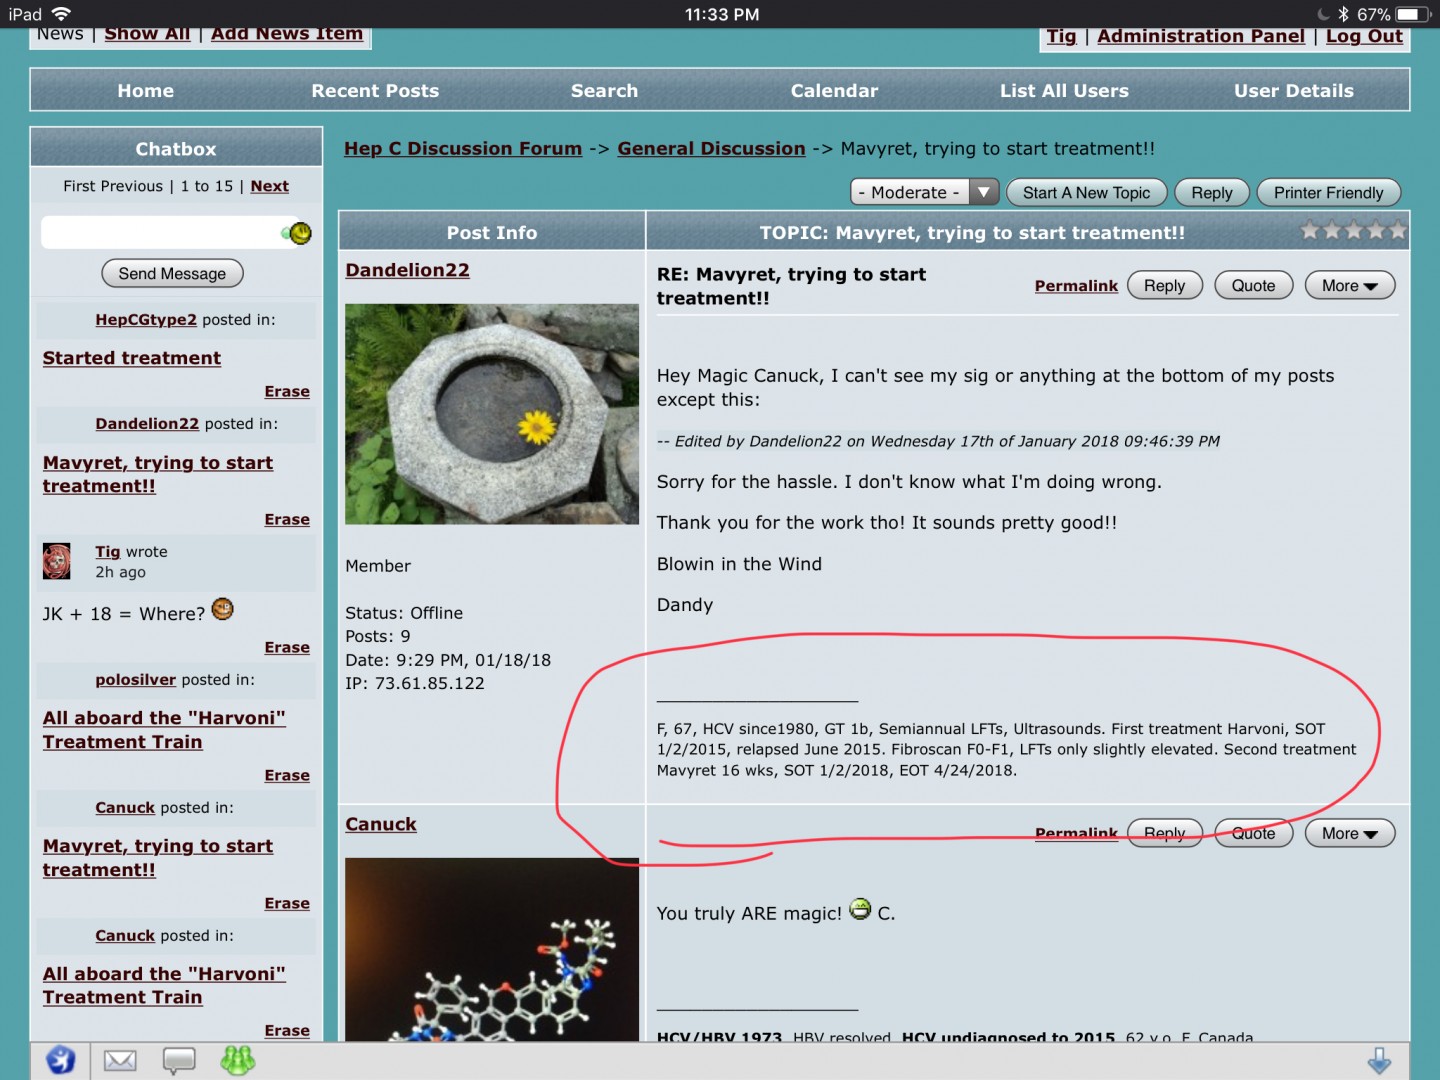Image resolution: width=1440 pixels, height=1080 pixels.
Task: Click the speech bubble chat icon
Action: click(179, 1060)
